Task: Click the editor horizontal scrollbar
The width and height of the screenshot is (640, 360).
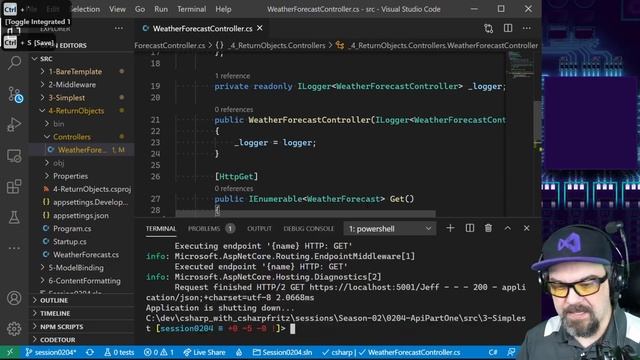Action: [x=305, y=213]
